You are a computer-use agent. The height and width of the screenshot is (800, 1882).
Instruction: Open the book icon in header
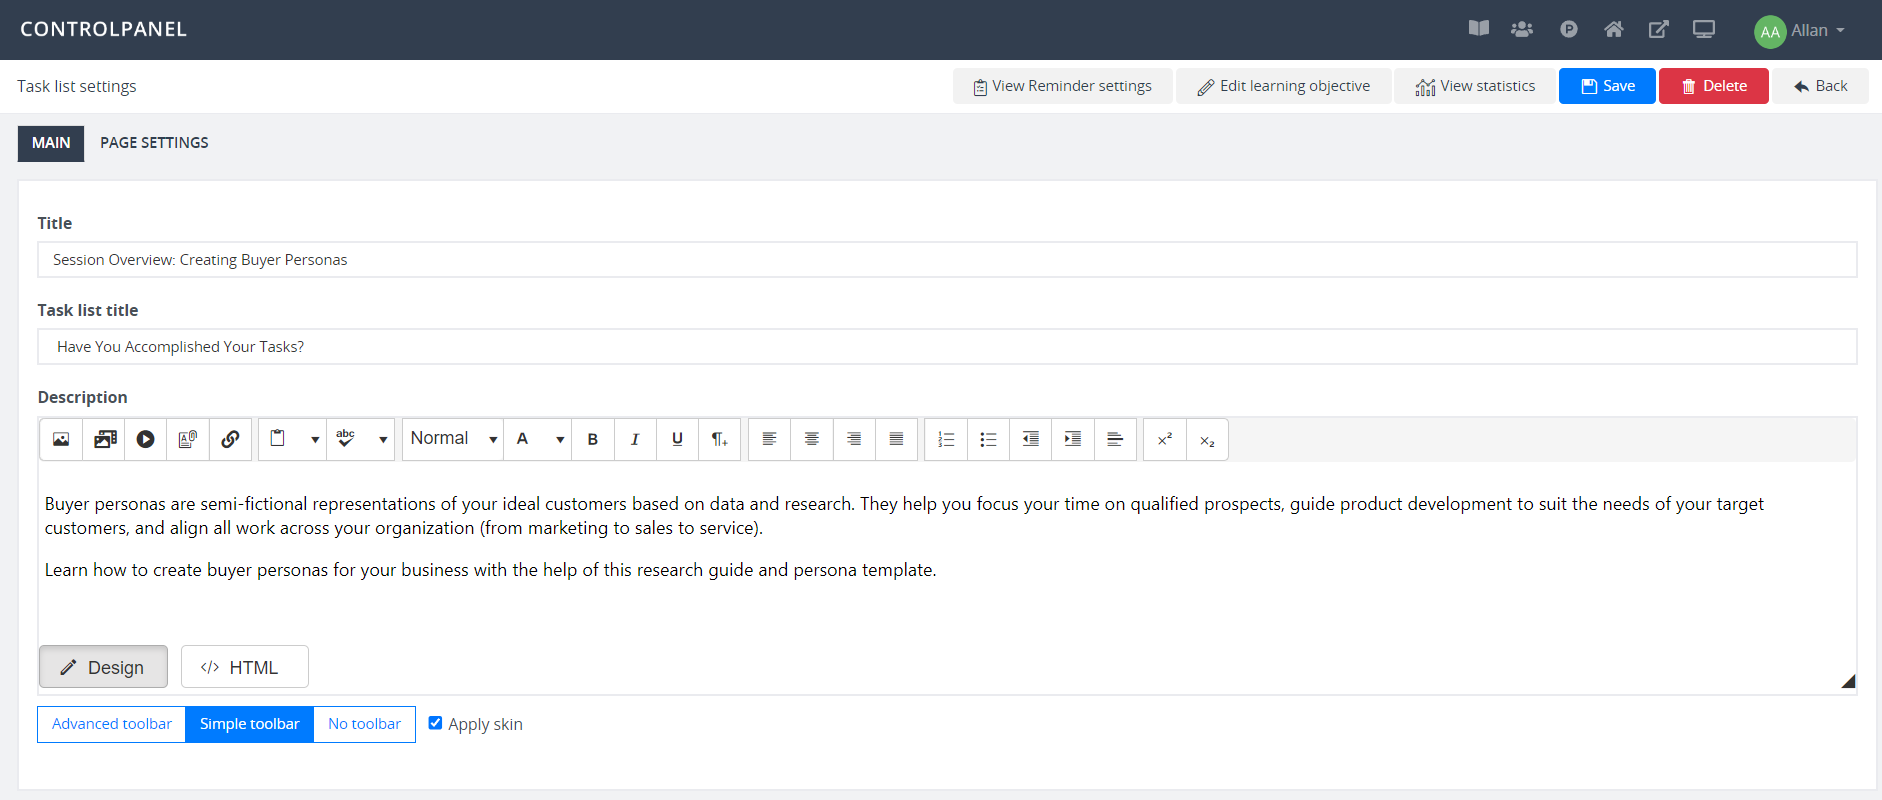[1479, 29]
